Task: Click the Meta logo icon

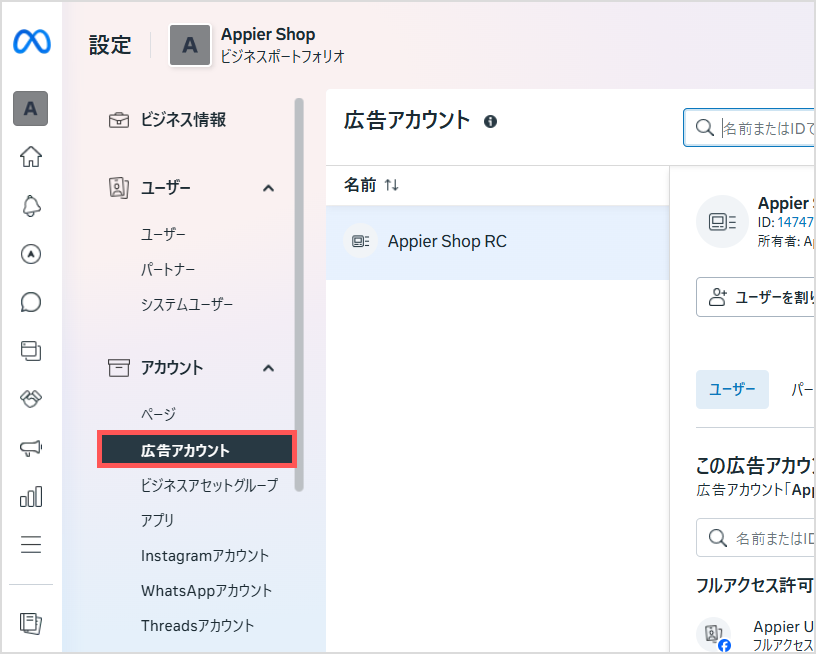Action: [32, 42]
